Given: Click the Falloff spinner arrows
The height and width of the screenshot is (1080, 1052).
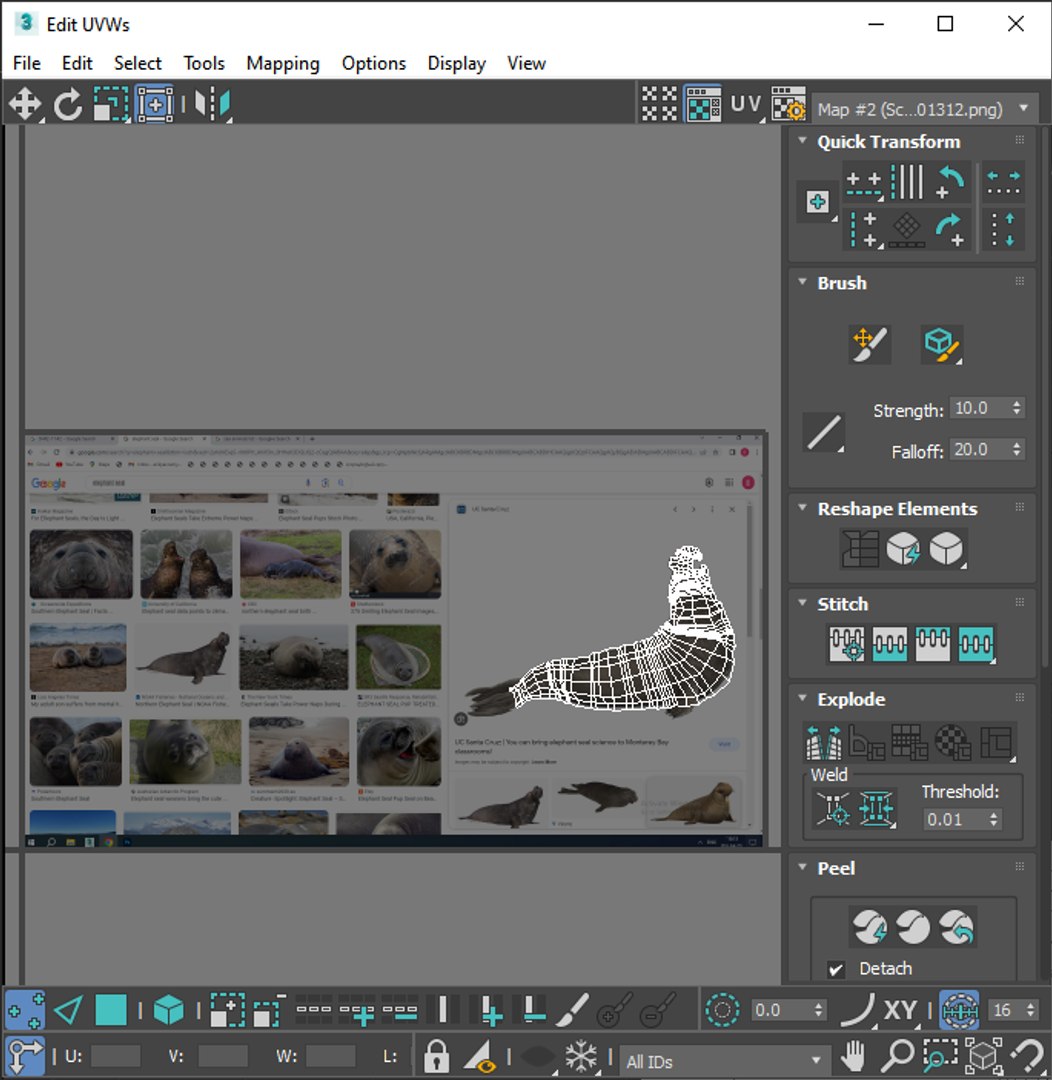Looking at the screenshot, I should pos(1017,450).
